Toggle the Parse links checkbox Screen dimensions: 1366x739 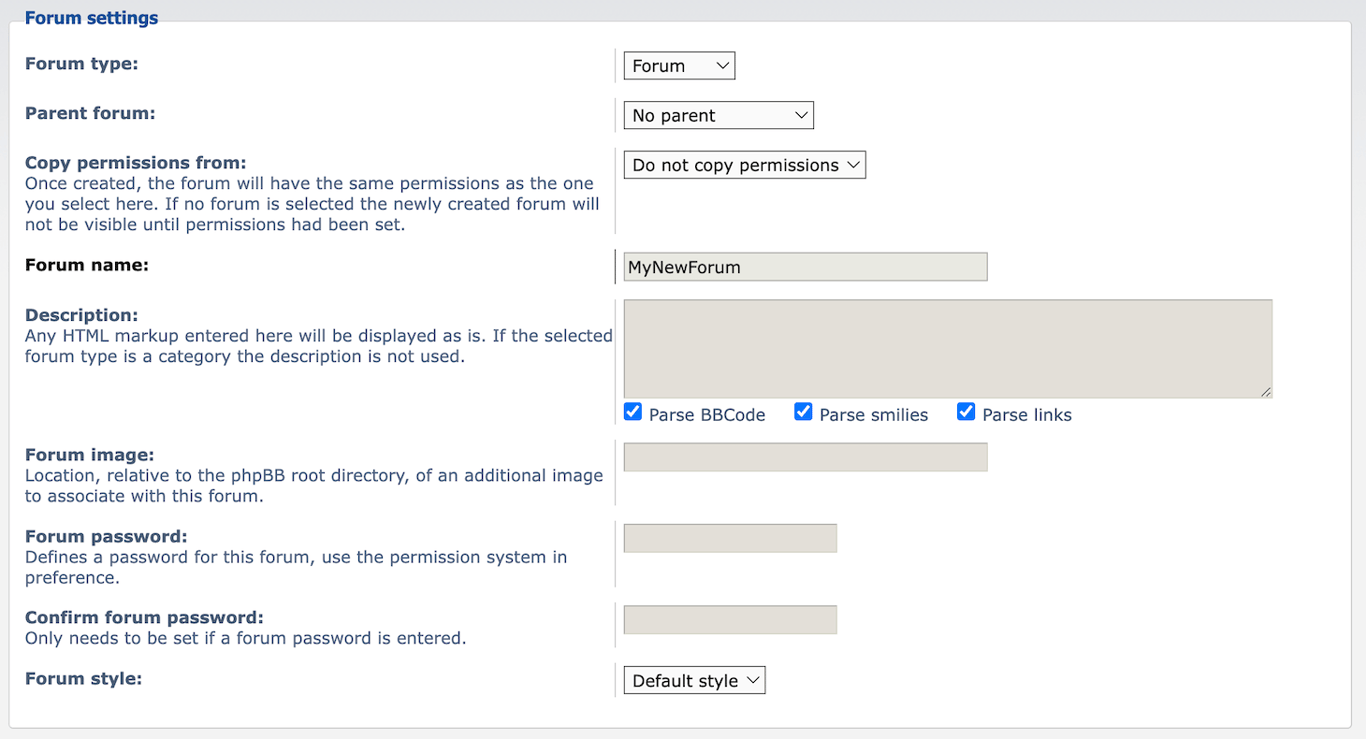pos(965,410)
